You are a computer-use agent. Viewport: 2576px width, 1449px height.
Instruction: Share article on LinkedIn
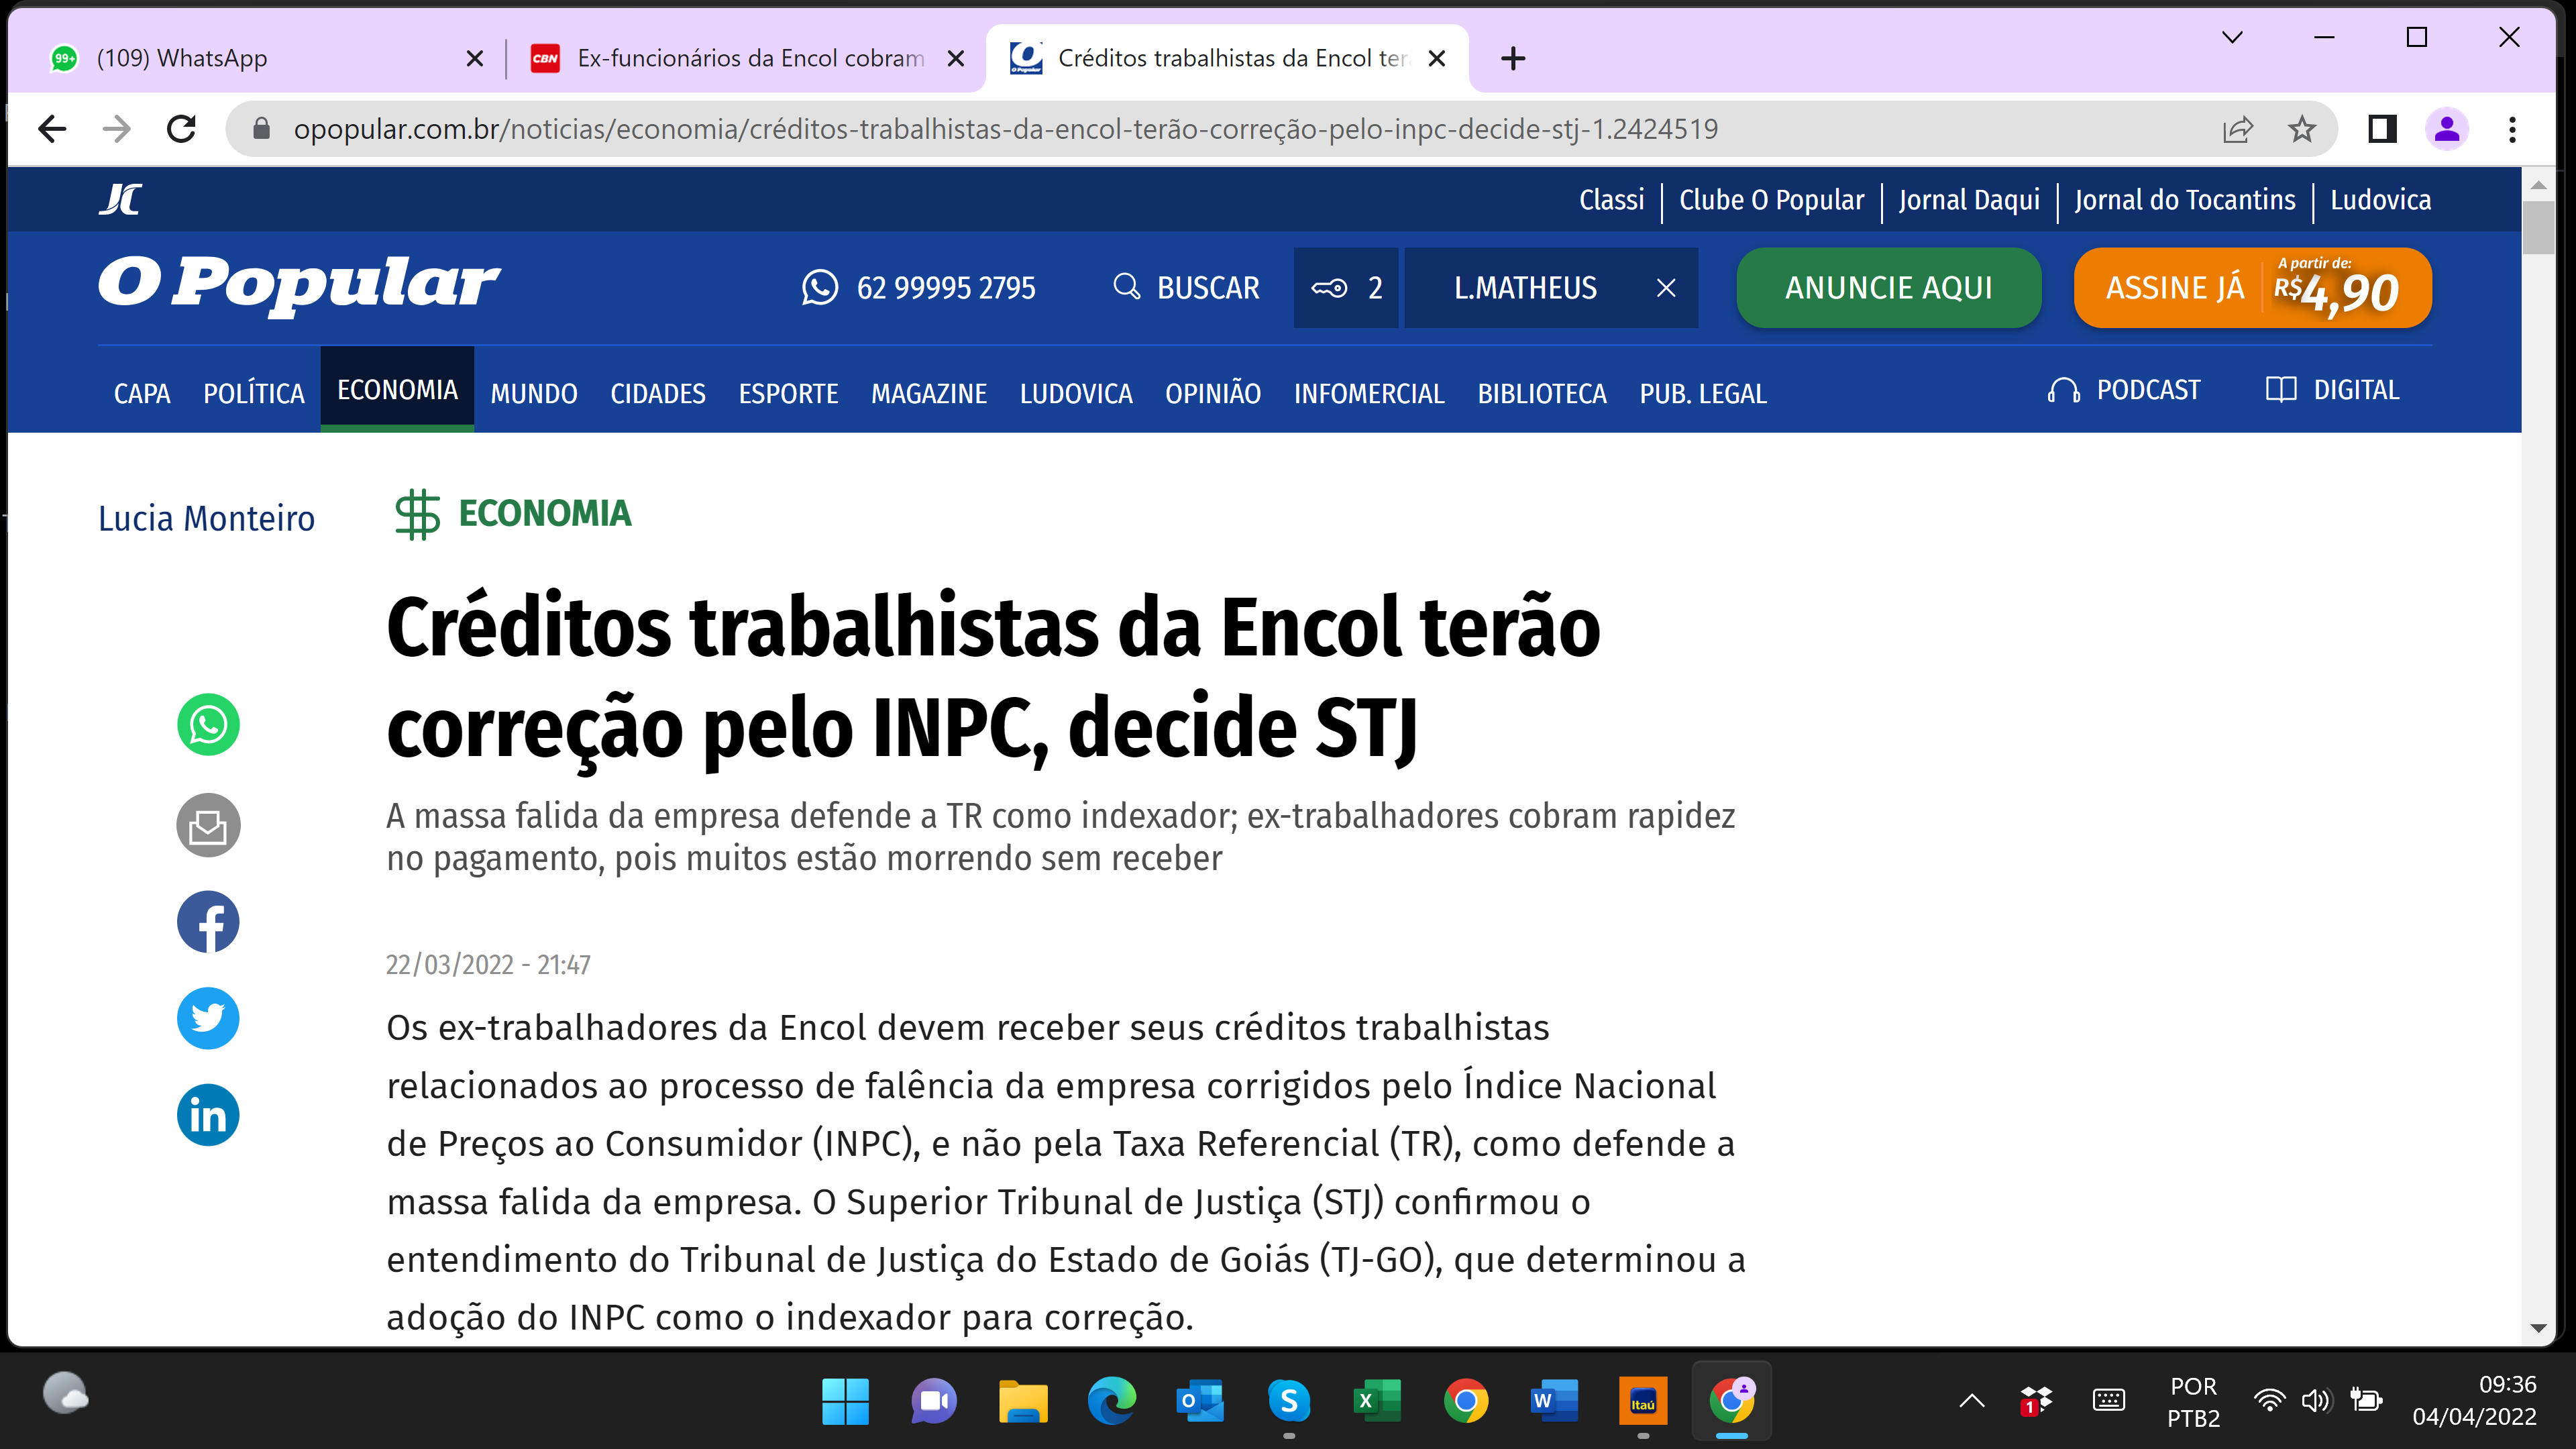[x=208, y=1115]
